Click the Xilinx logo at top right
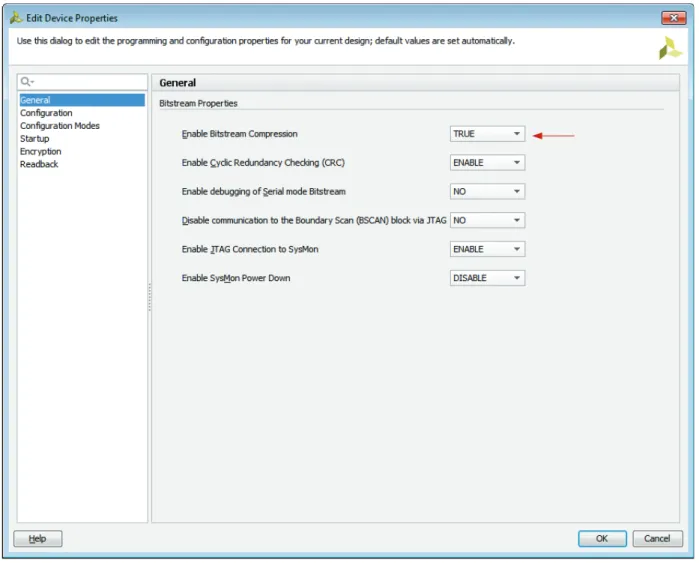 670,48
